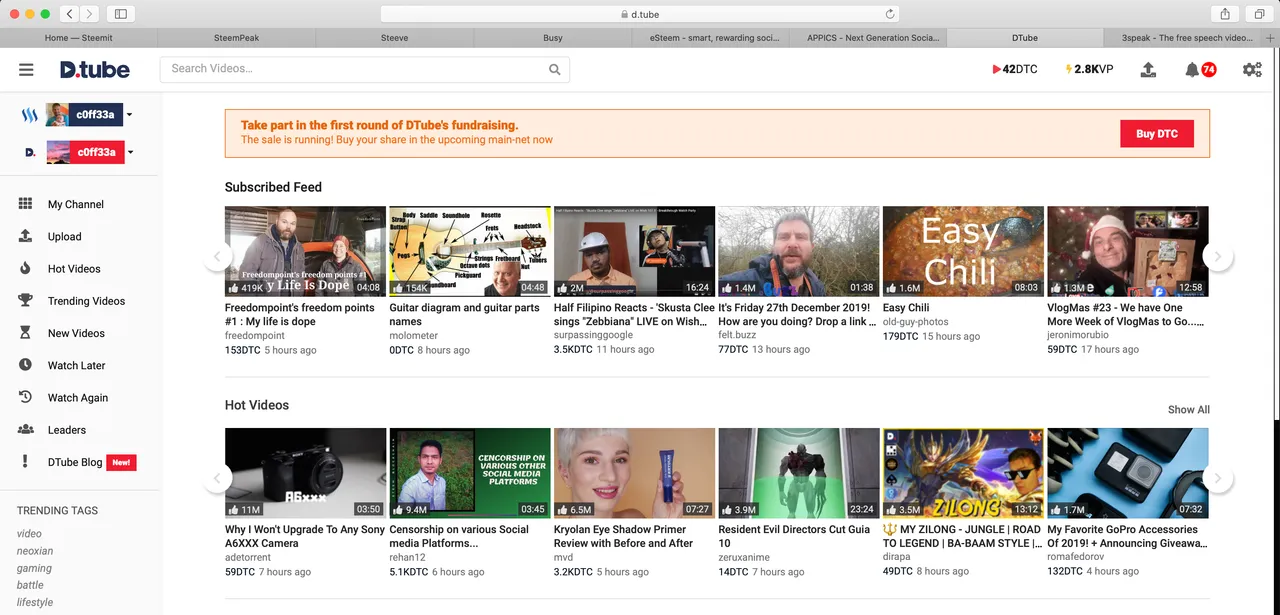Open the battle trending tag
The height and width of the screenshot is (615, 1280).
point(30,585)
